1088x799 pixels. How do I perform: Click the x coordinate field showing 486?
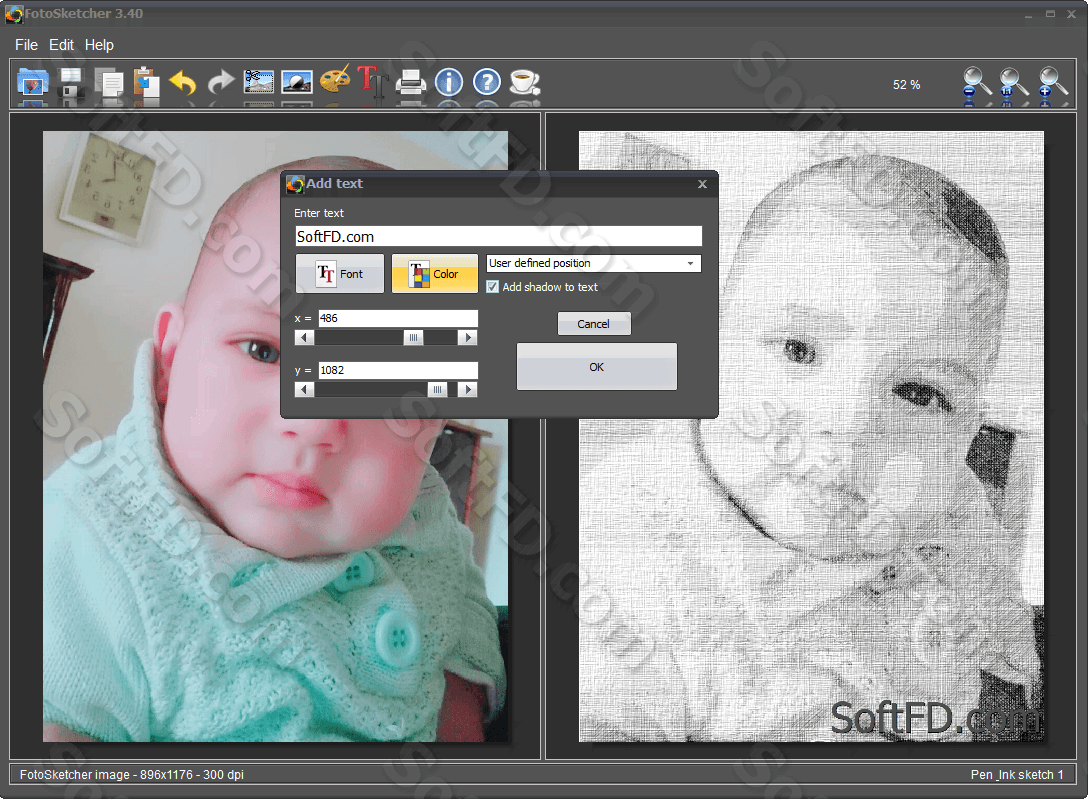coord(398,318)
